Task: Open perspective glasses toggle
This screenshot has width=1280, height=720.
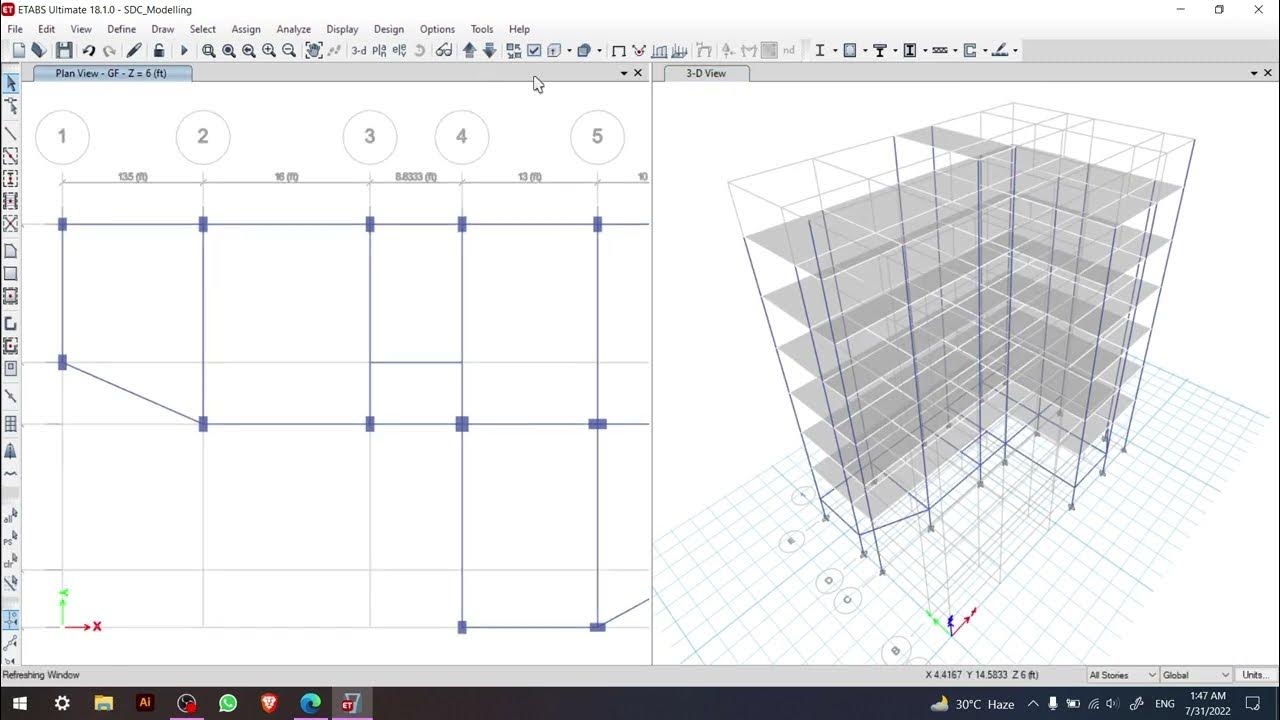Action: pyautogui.click(x=444, y=50)
